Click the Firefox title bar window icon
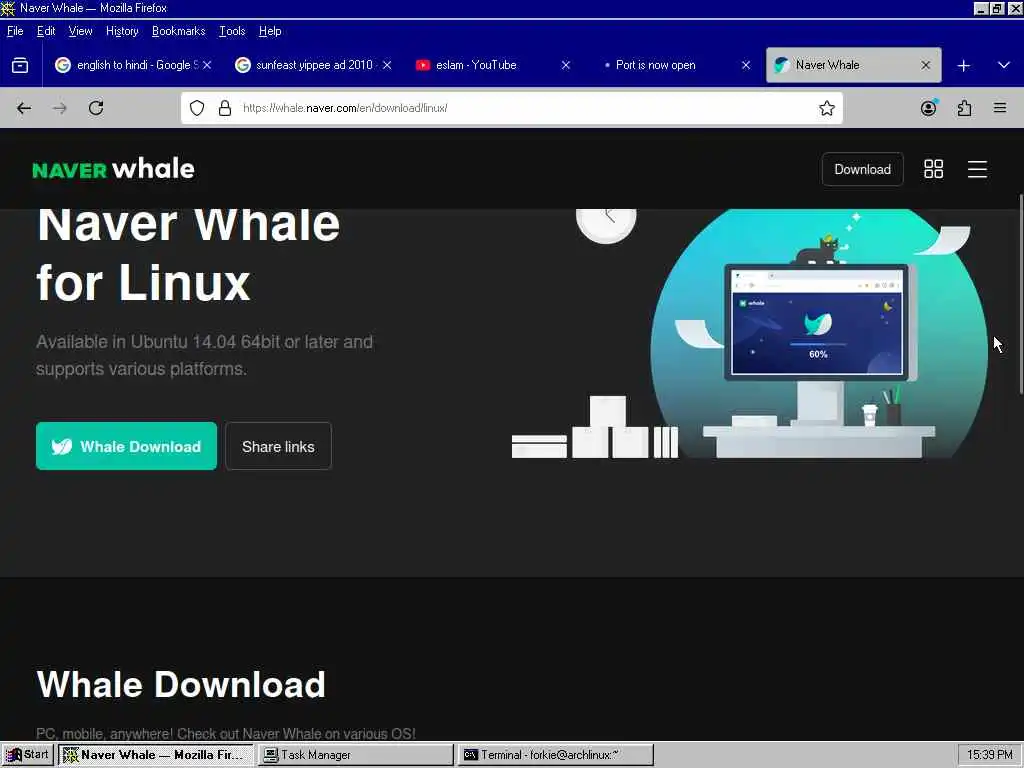1024x768 pixels. click(x=8, y=8)
